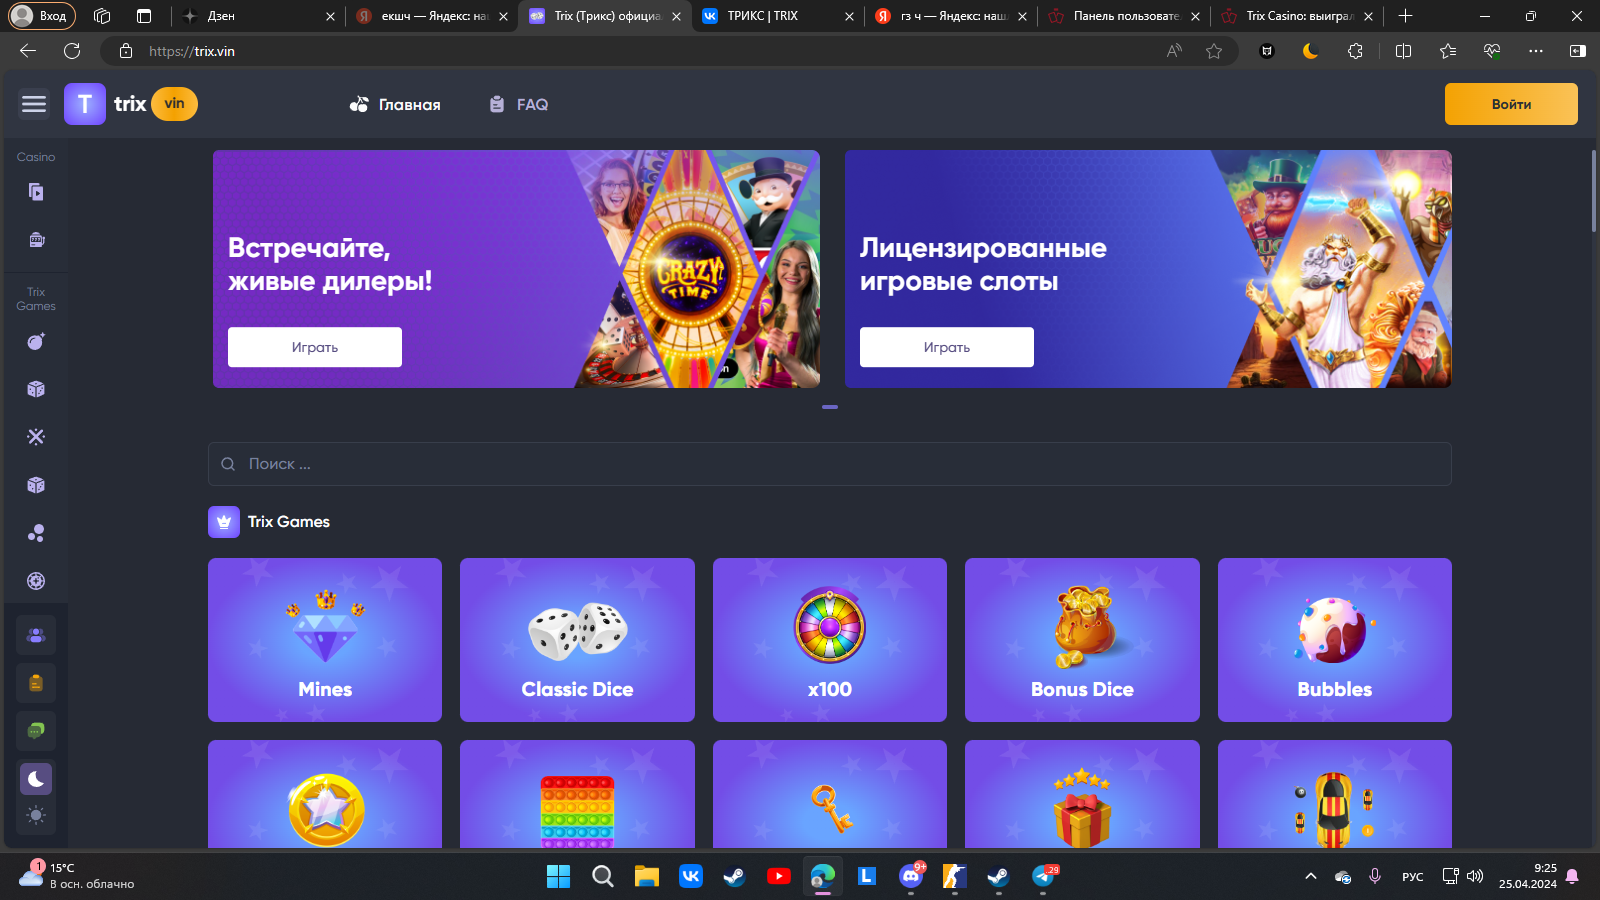Screen dimensions: 1600x900
Task: Open the slot machine icon in sidebar
Action: pos(36,240)
